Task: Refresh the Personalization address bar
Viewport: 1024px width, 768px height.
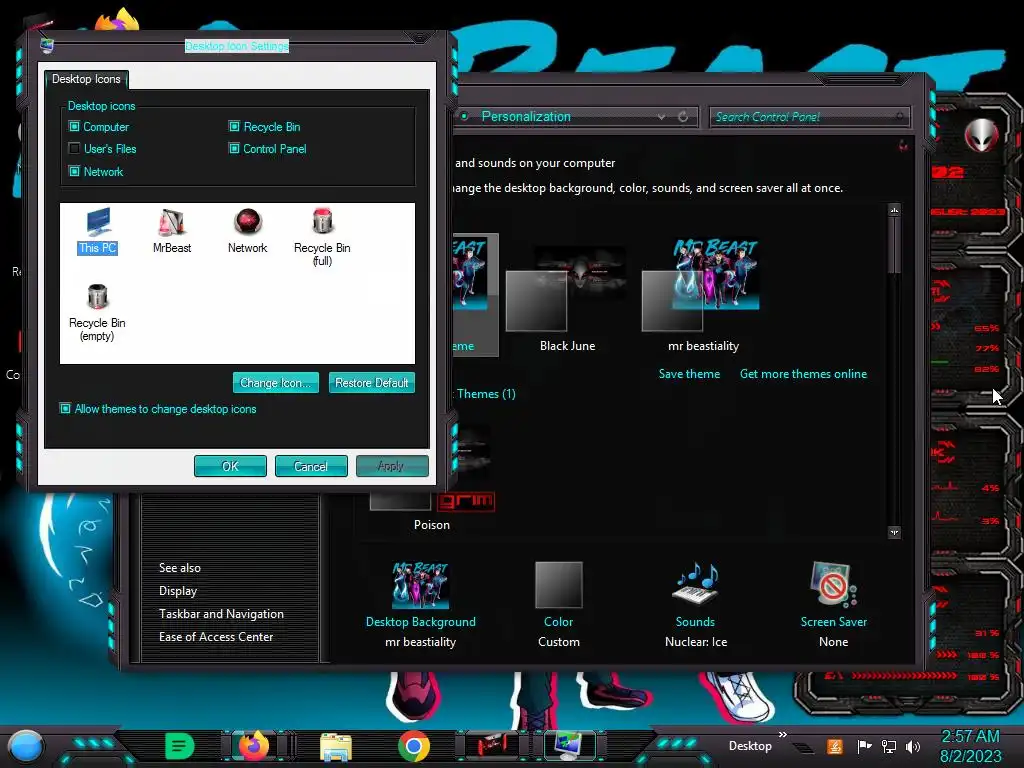Action: 683,117
